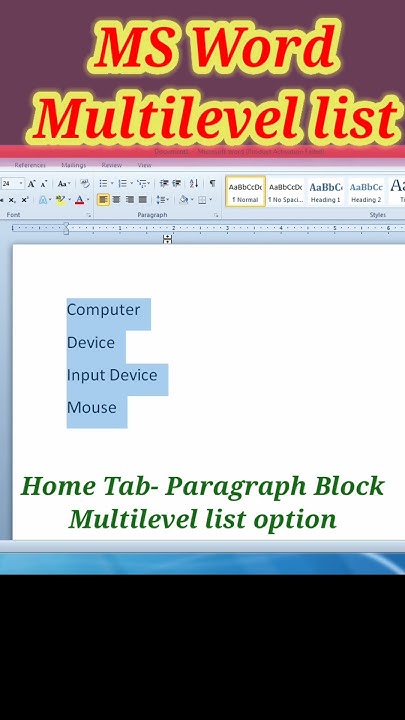
Task: Open the Multilevel List dropdown arrow
Action: point(149,184)
